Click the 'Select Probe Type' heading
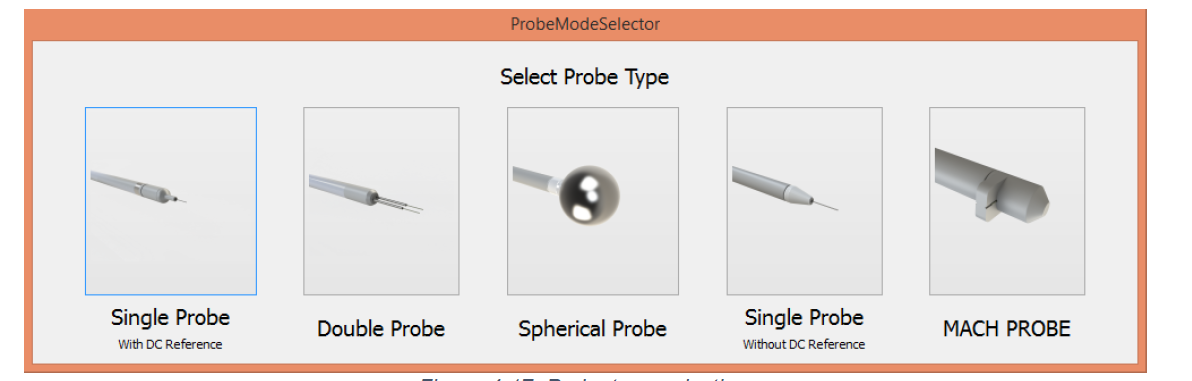Image resolution: width=1192 pixels, height=381 pixels. click(585, 77)
